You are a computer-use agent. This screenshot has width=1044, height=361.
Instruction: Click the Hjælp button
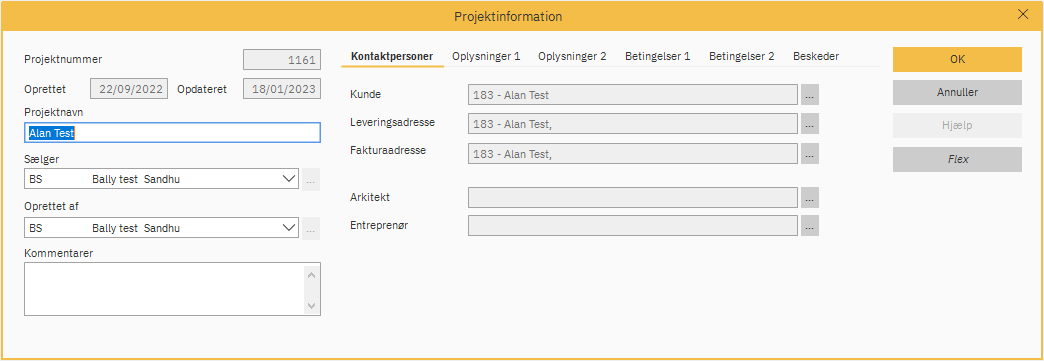957,126
